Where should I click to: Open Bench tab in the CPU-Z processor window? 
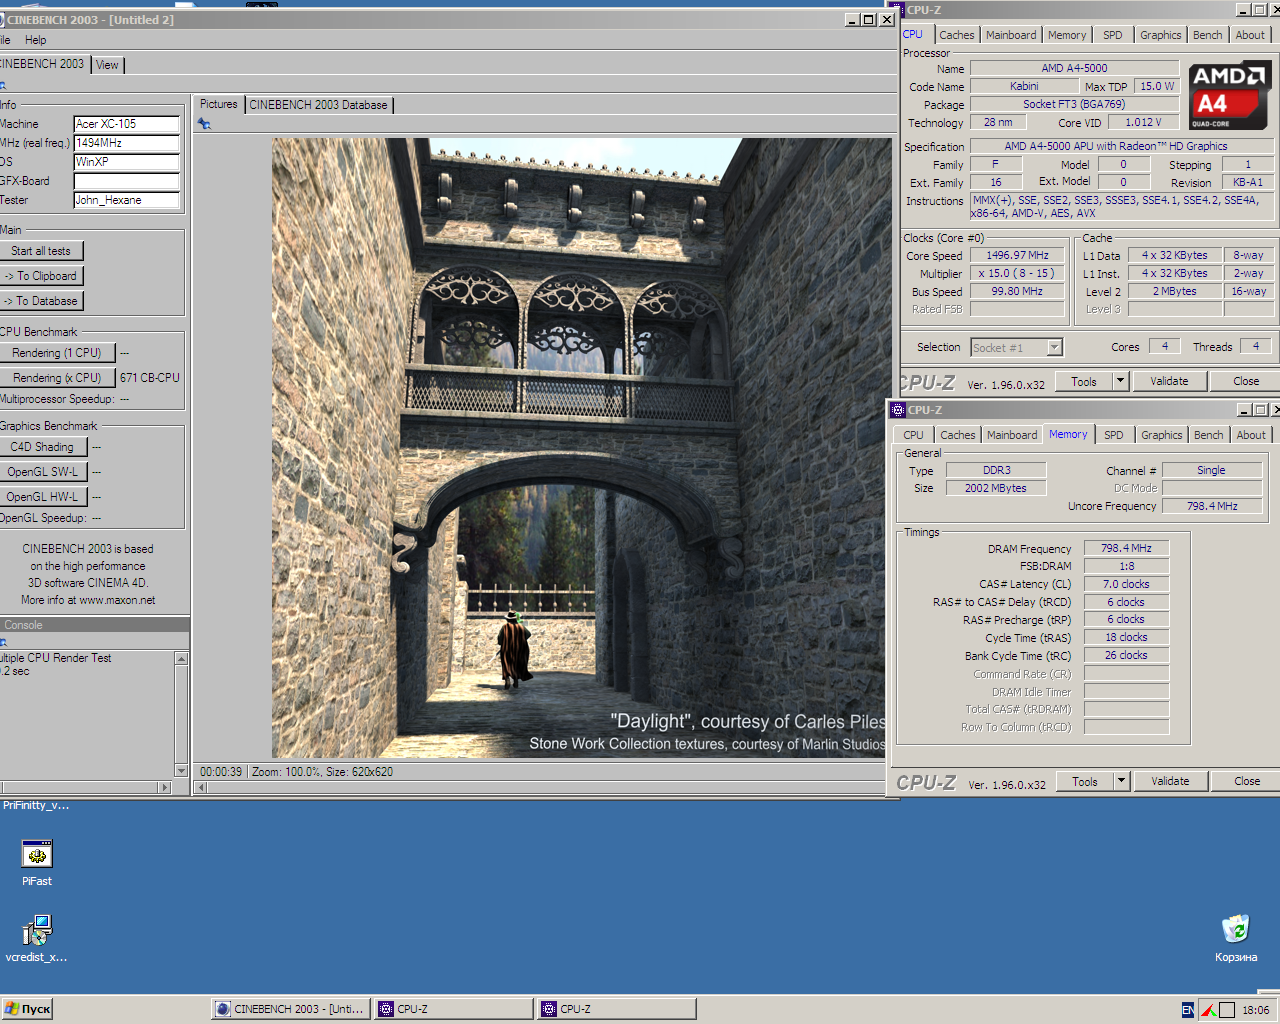[1207, 35]
